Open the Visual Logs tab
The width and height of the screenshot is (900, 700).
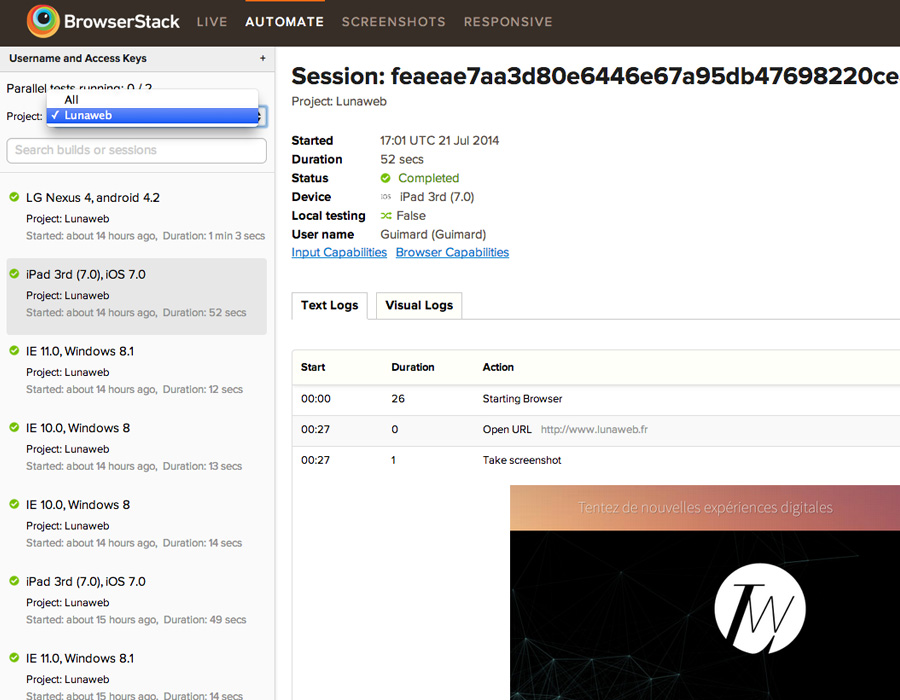coord(419,305)
